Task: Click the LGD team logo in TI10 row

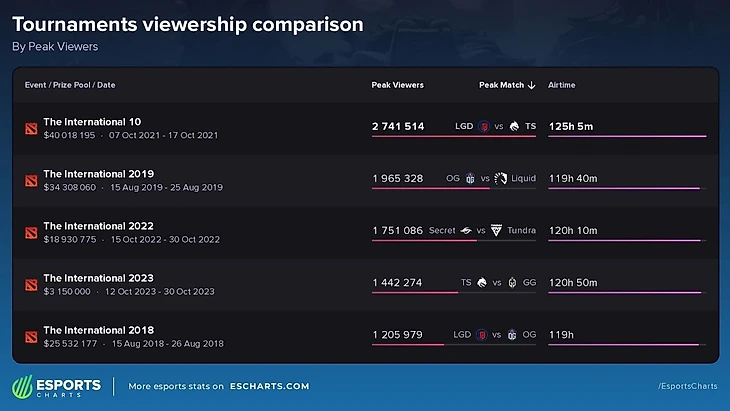Action: click(x=484, y=126)
